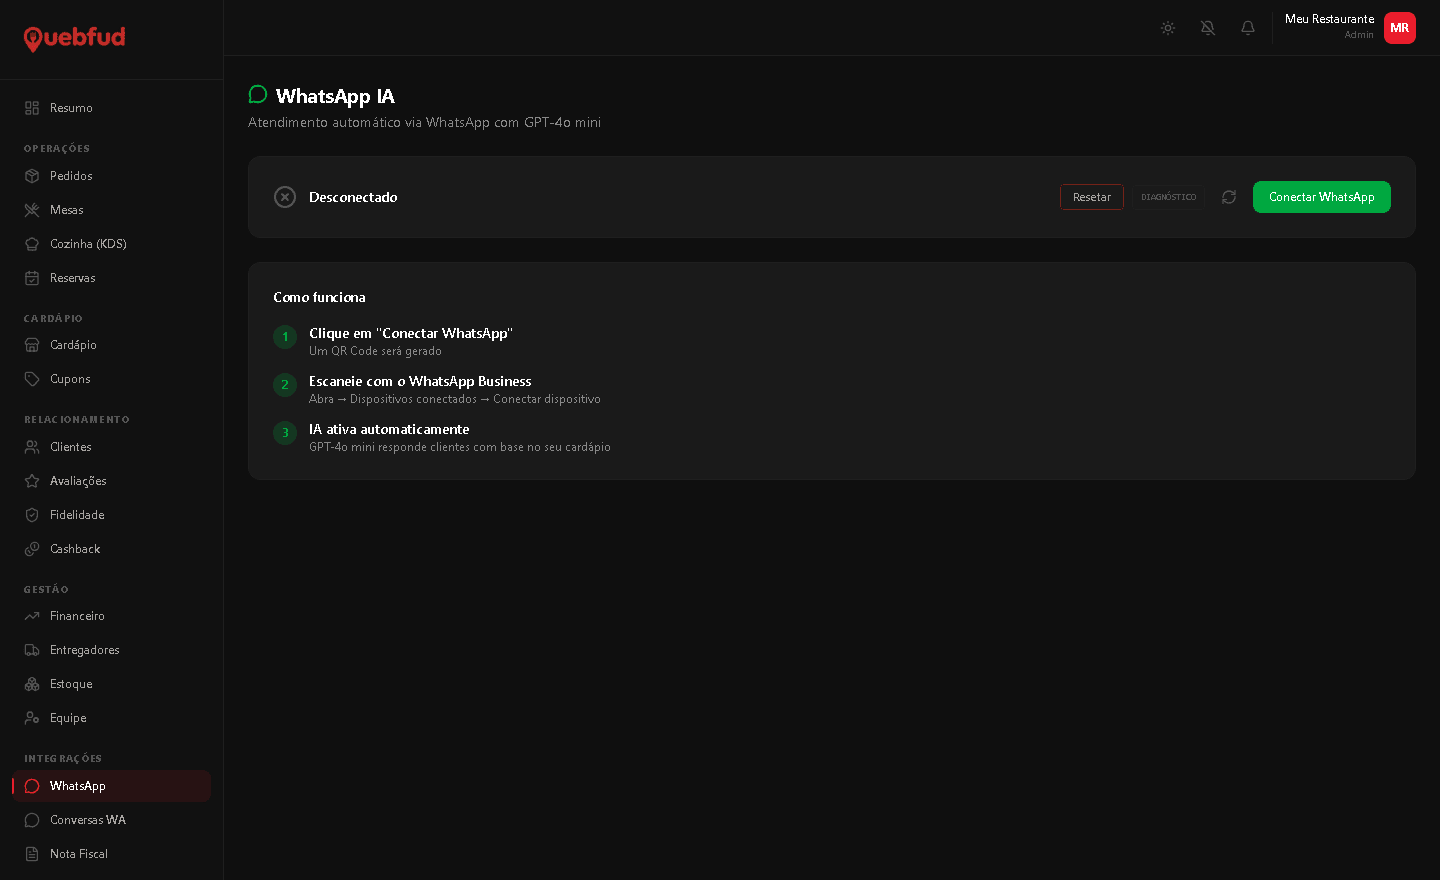The height and width of the screenshot is (880, 1440).
Task: Click the Cardápio store icon
Action: [x=32, y=345]
